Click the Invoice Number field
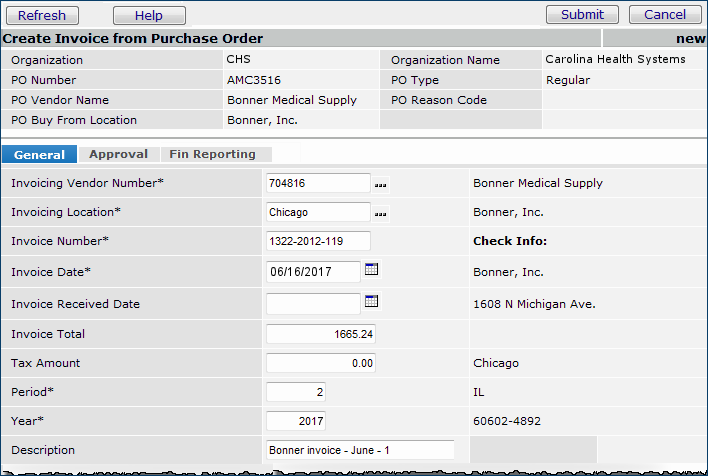 pyautogui.click(x=318, y=241)
